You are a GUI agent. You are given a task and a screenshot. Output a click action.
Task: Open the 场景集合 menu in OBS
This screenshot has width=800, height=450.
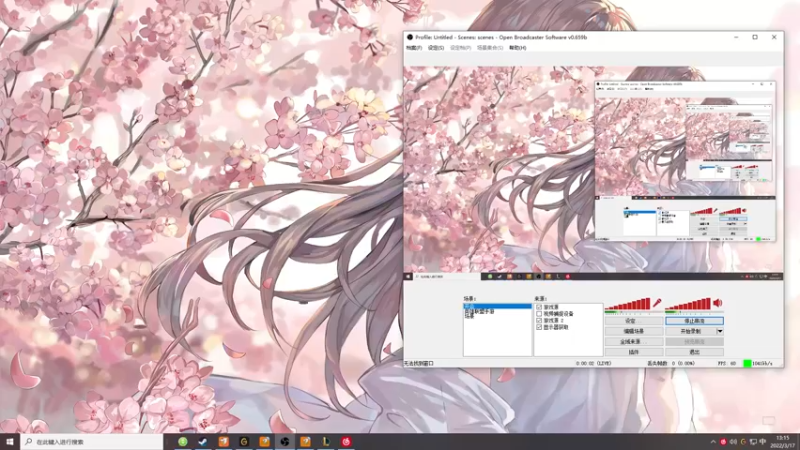click(490, 48)
